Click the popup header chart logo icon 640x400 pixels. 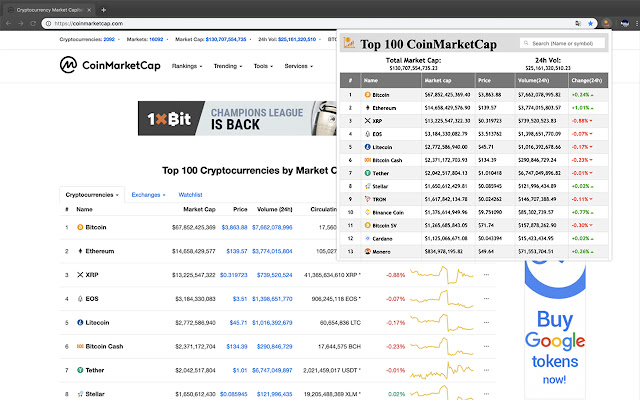(x=349, y=42)
